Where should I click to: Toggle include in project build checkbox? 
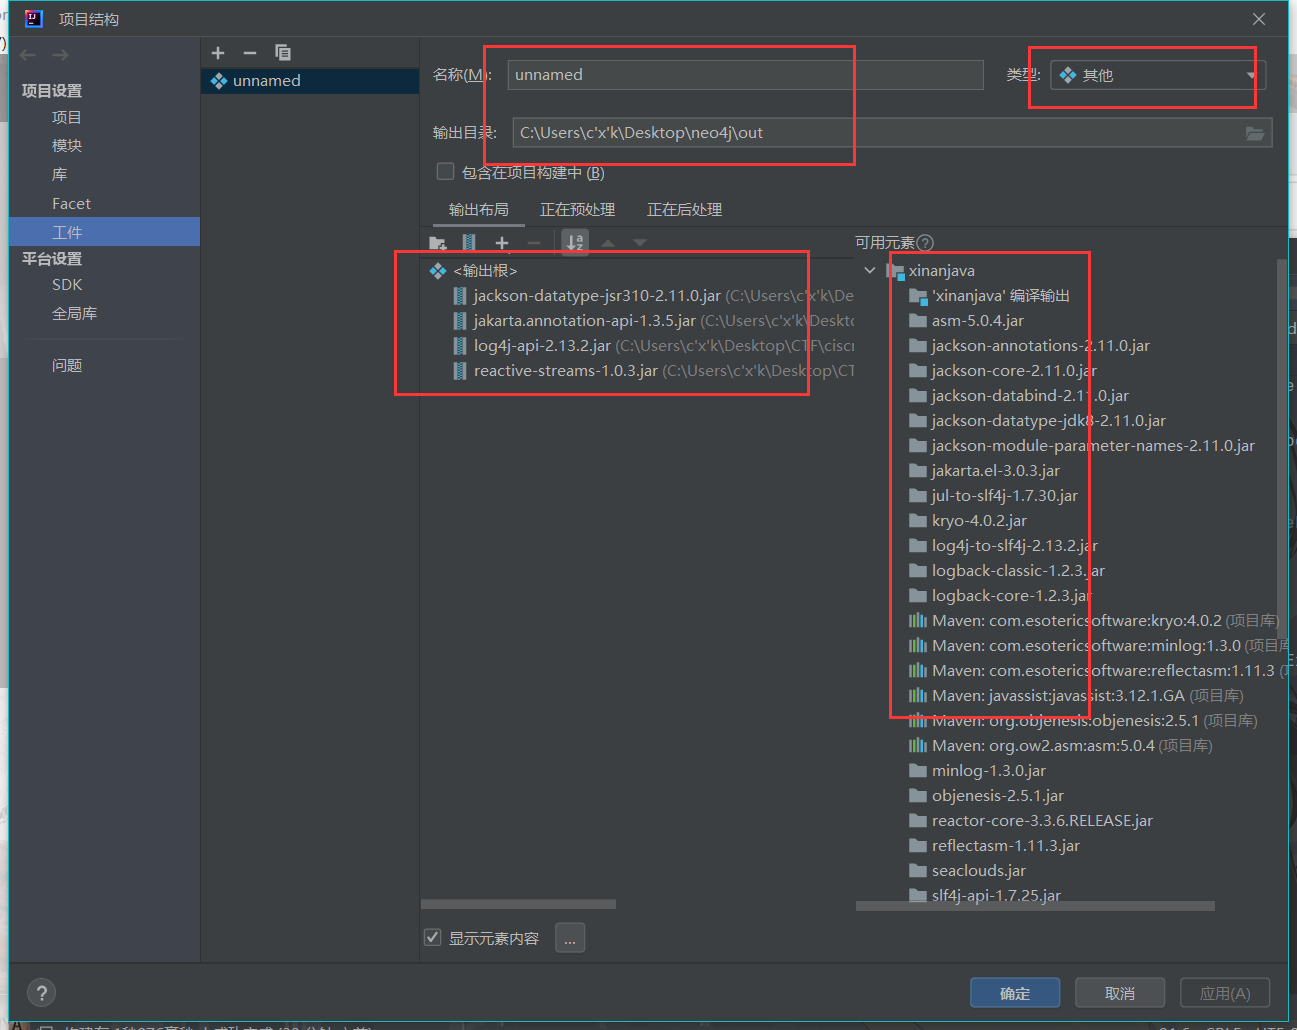tap(446, 172)
